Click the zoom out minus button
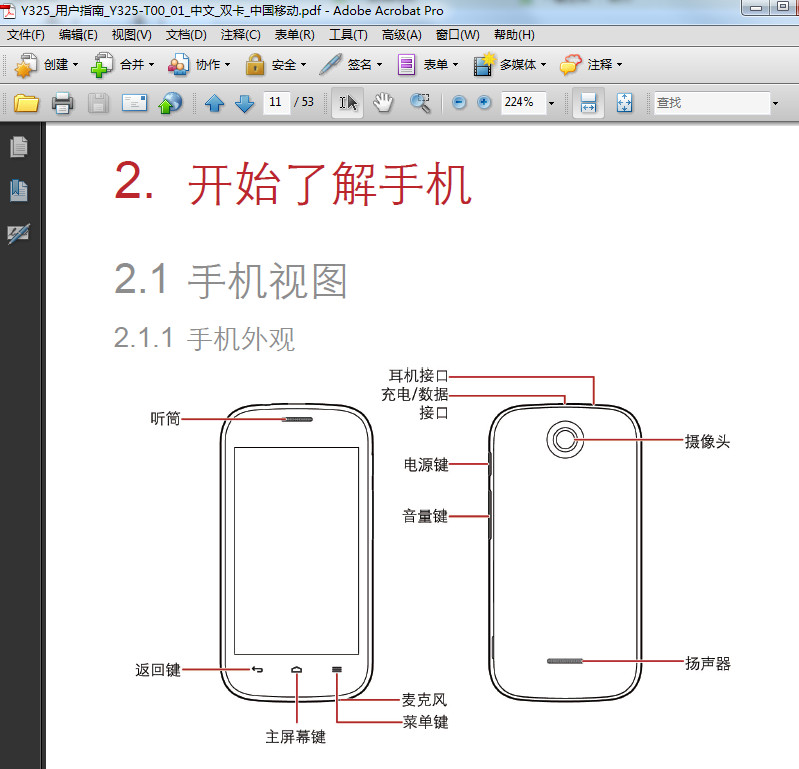The width and height of the screenshot is (799, 769). point(459,103)
